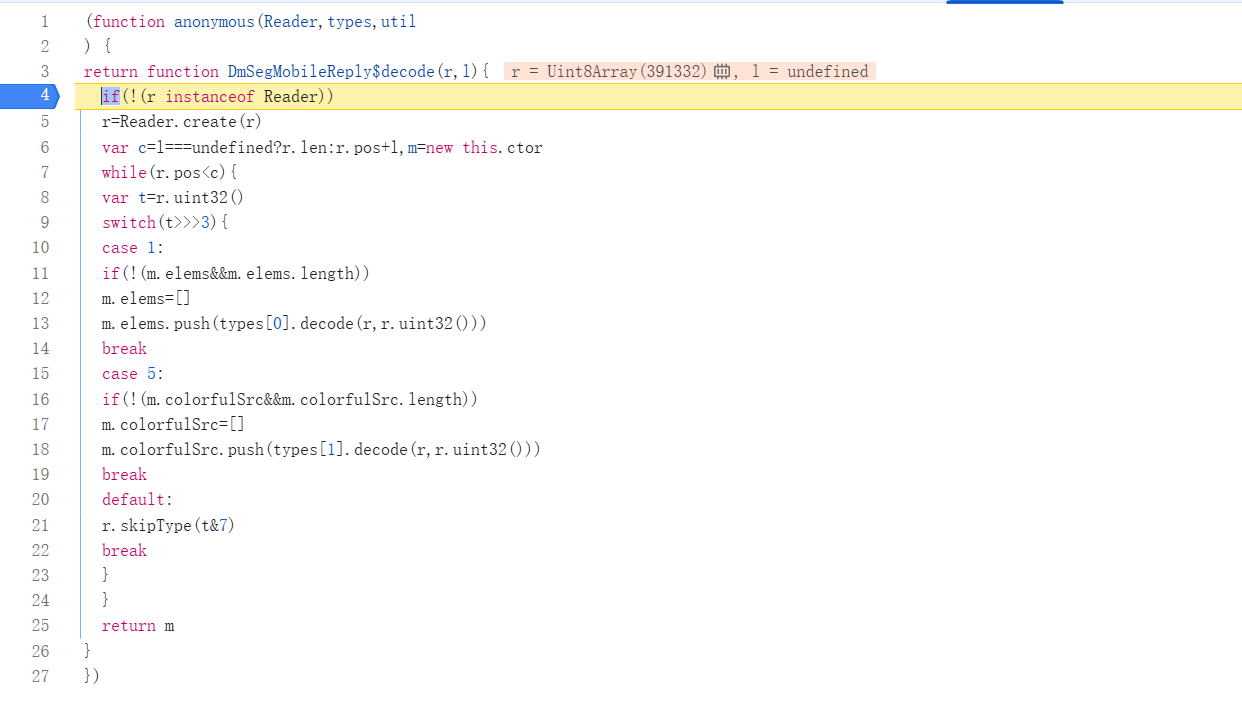
Task: Add breakpoint on line number 18
Action: tap(40, 449)
